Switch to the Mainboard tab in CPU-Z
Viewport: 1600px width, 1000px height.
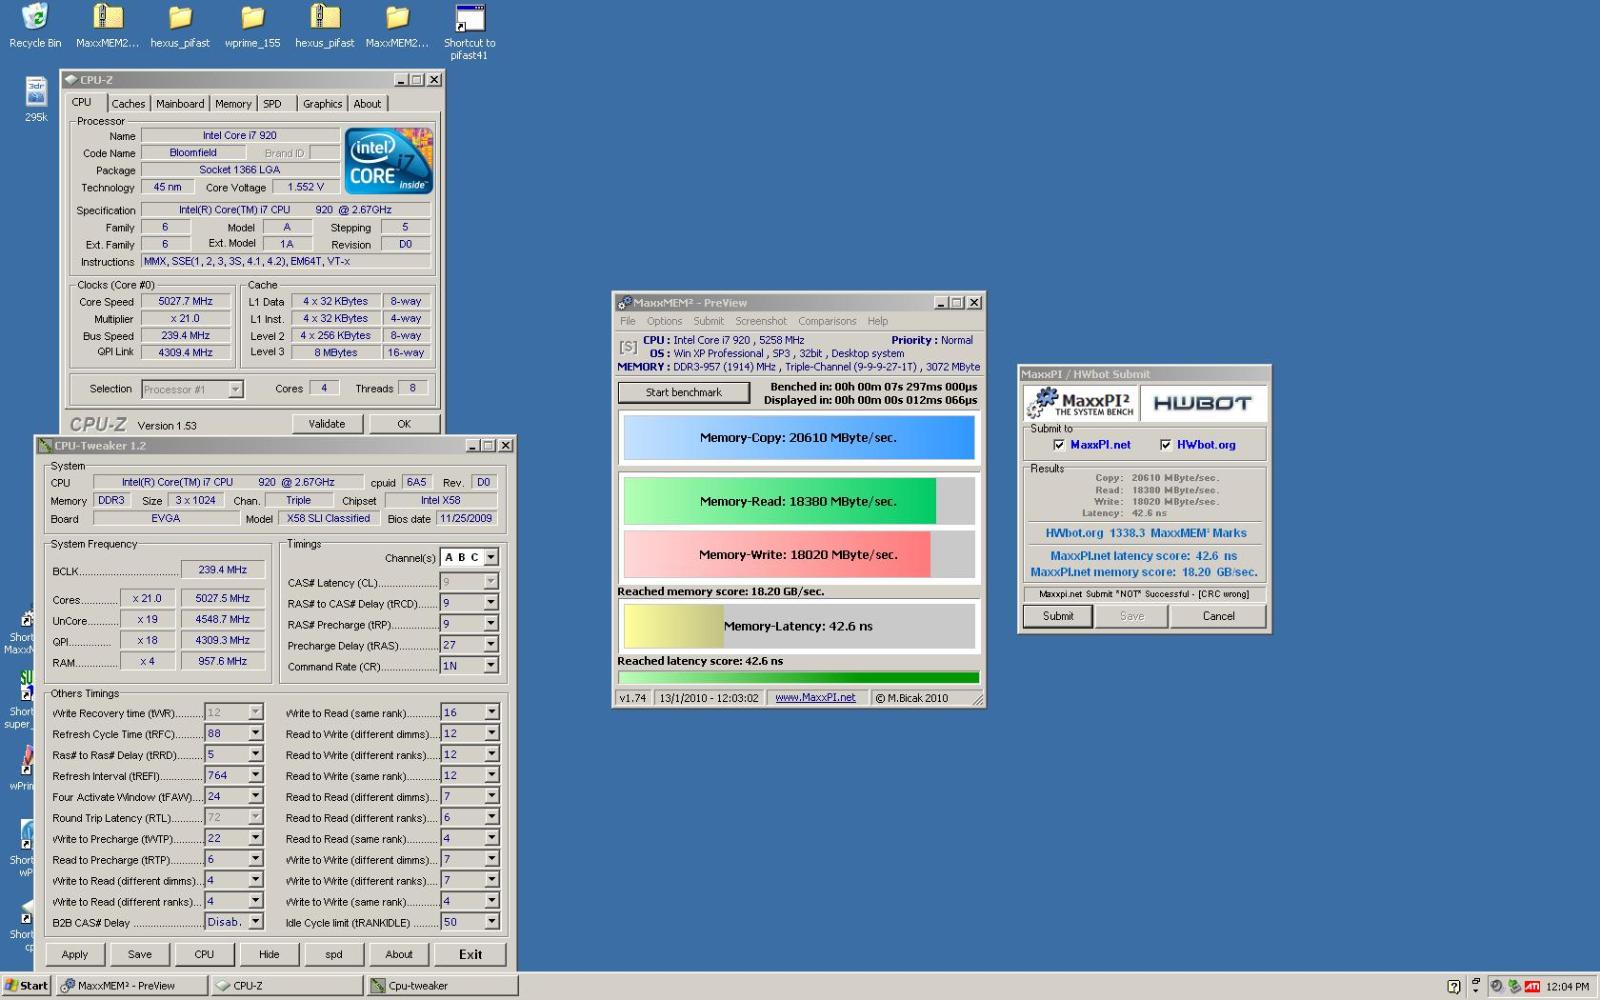(180, 104)
